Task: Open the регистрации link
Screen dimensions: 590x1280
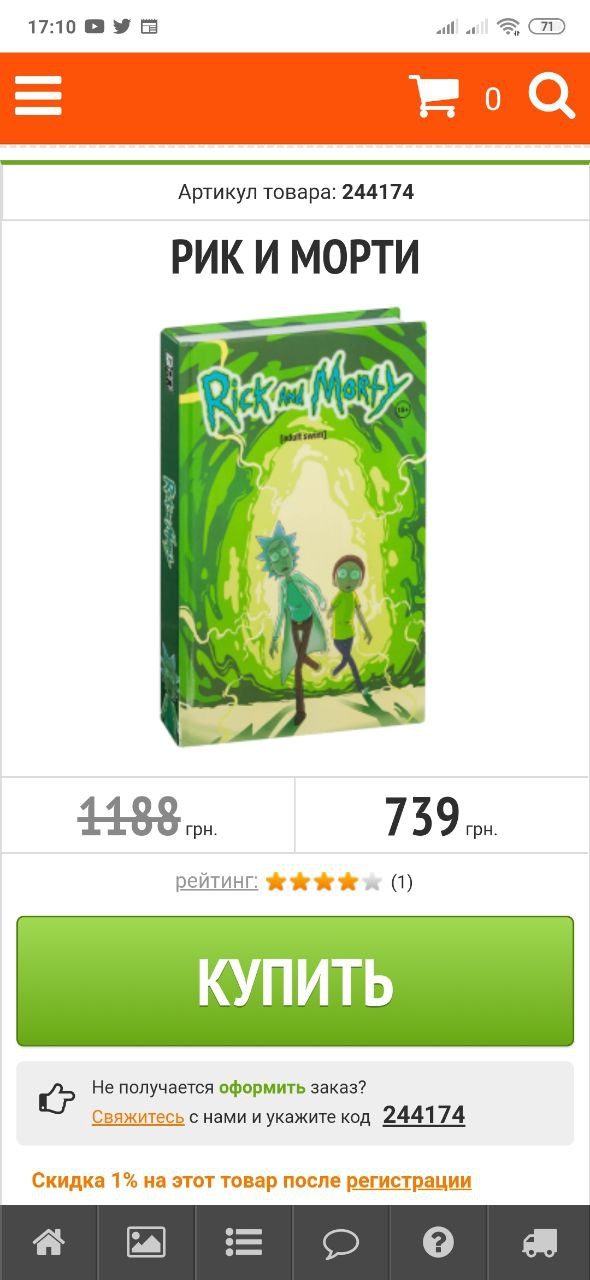Action: click(x=409, y=1180)
